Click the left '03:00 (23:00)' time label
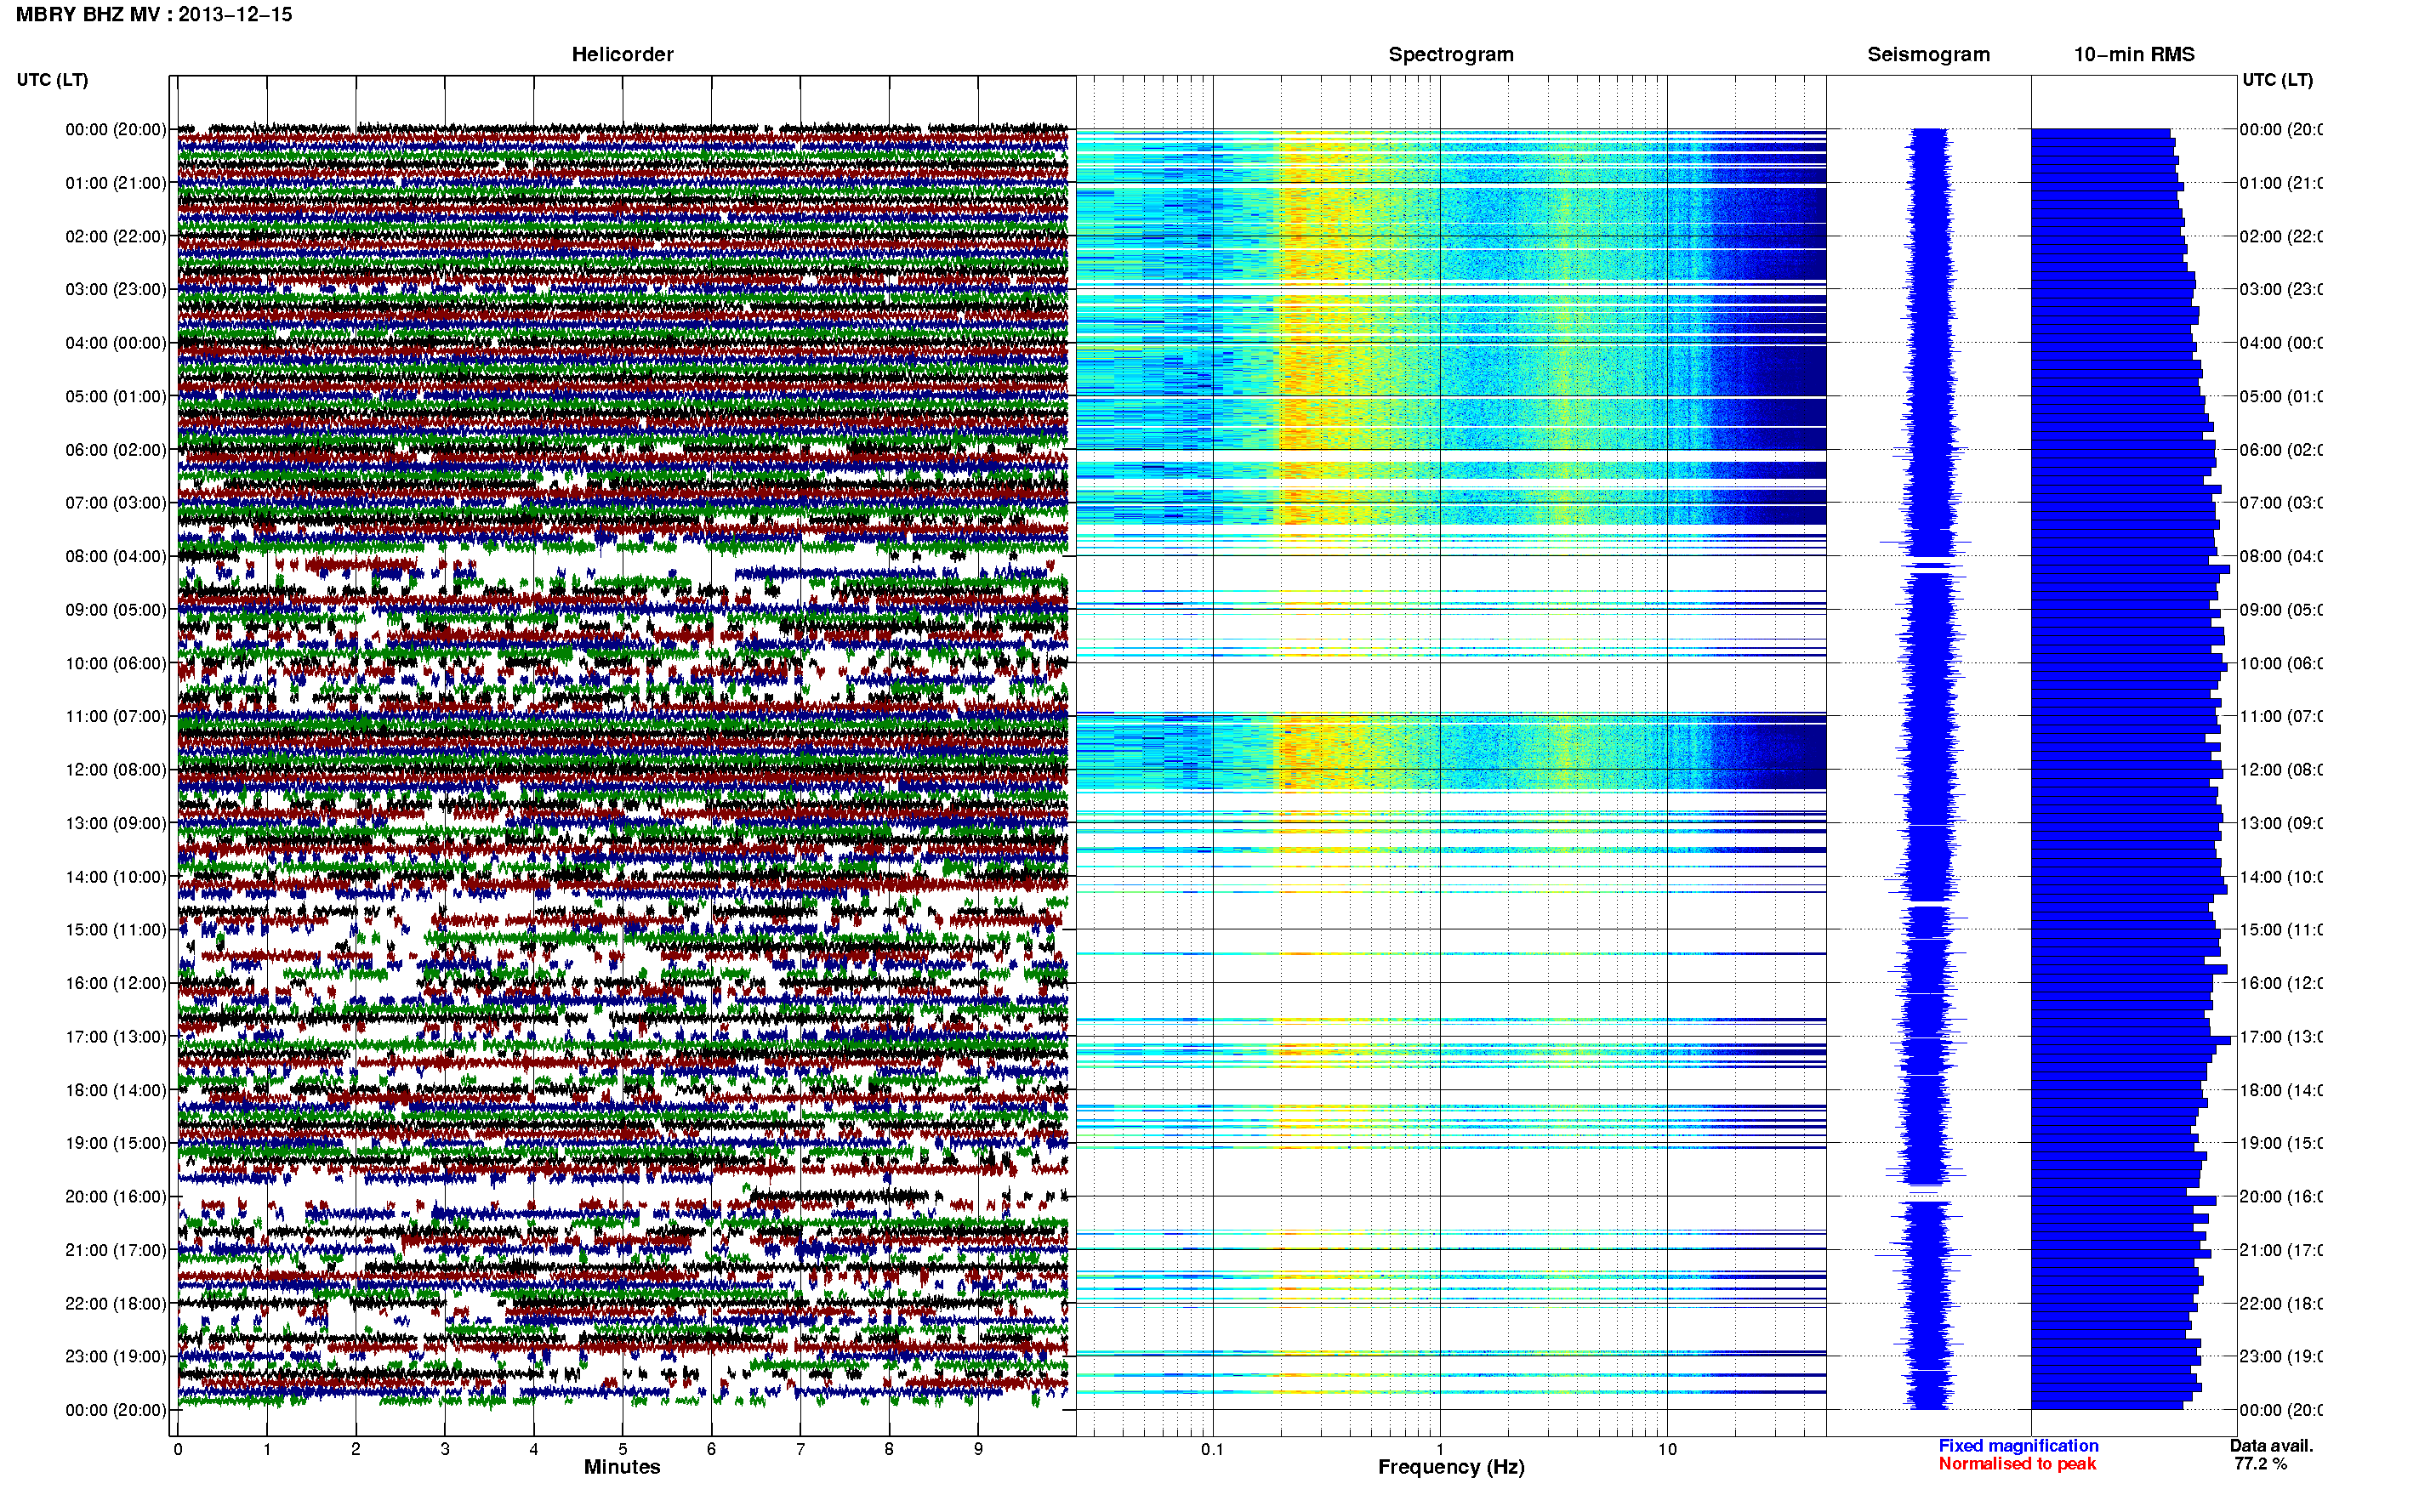The image size is (2419, 1512). coord(116,289)
